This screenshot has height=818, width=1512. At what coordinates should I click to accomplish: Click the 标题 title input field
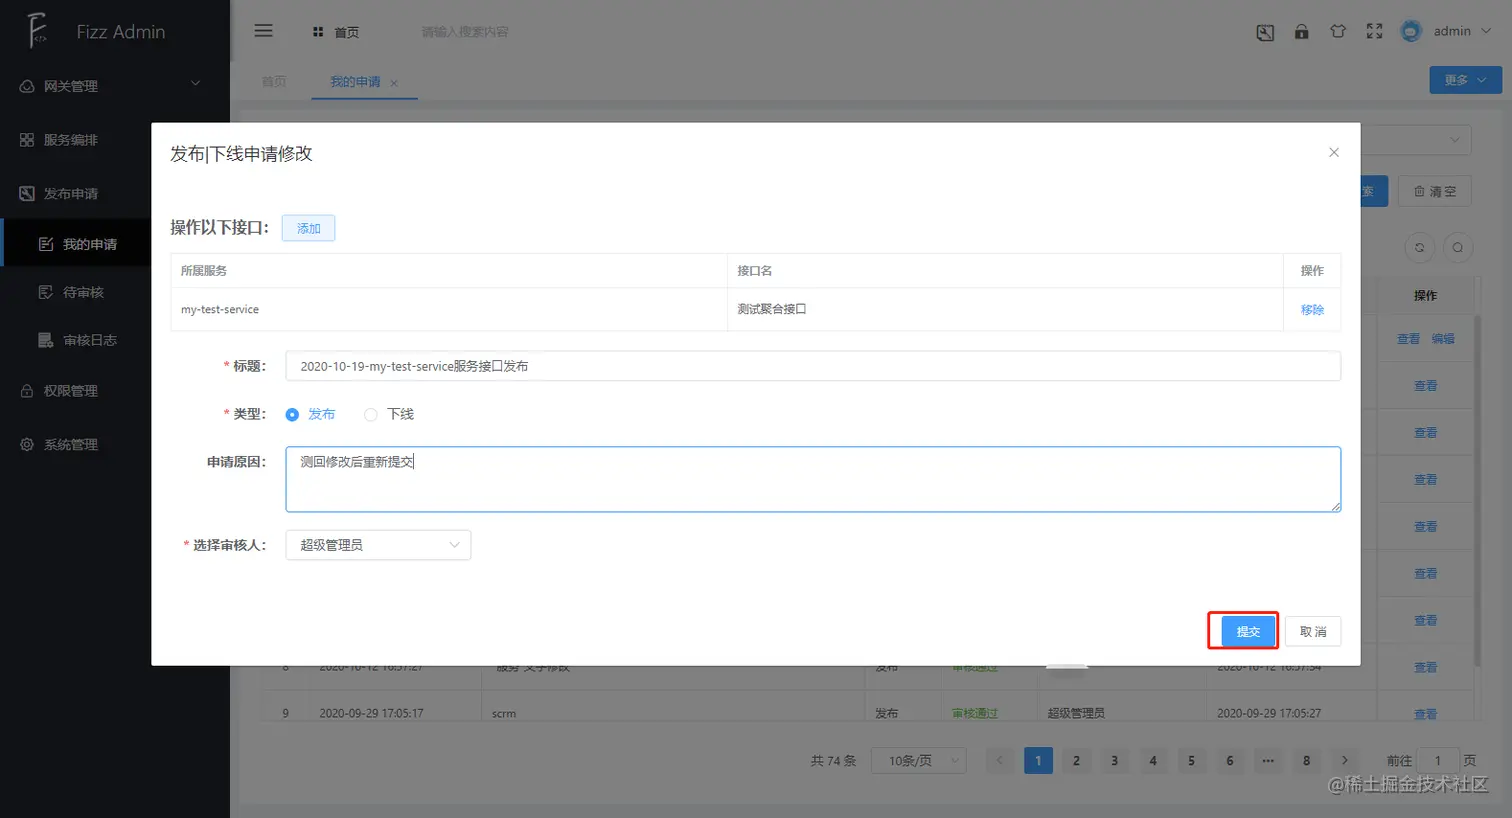pos(813,366)
